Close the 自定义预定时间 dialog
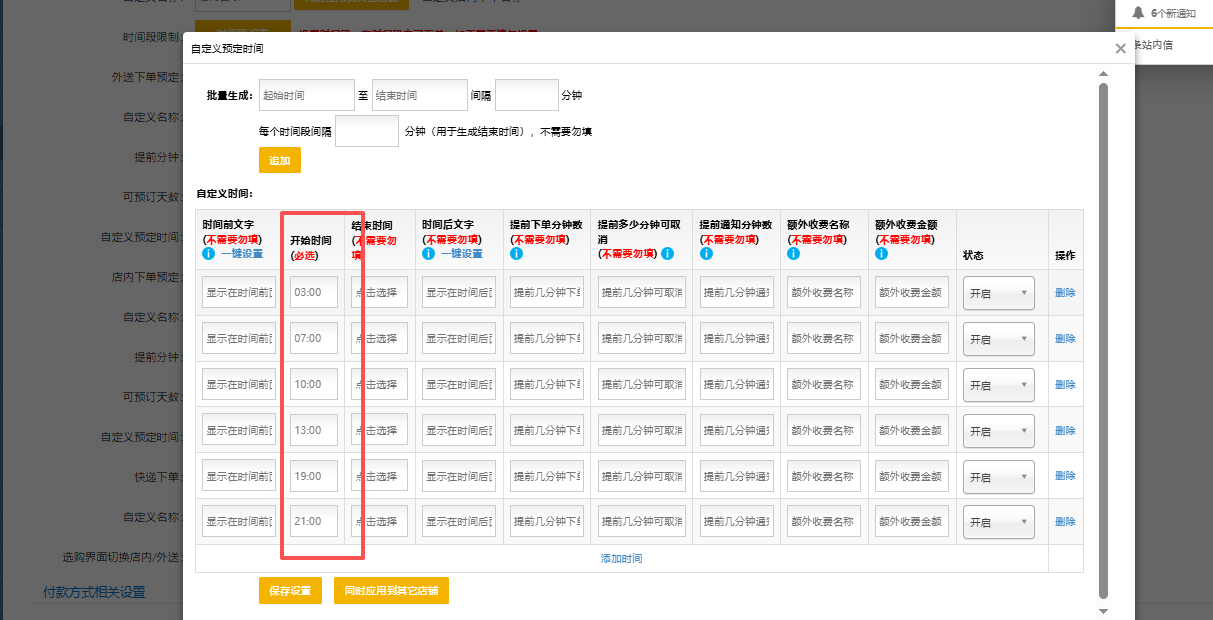 tap(1120, 48)
